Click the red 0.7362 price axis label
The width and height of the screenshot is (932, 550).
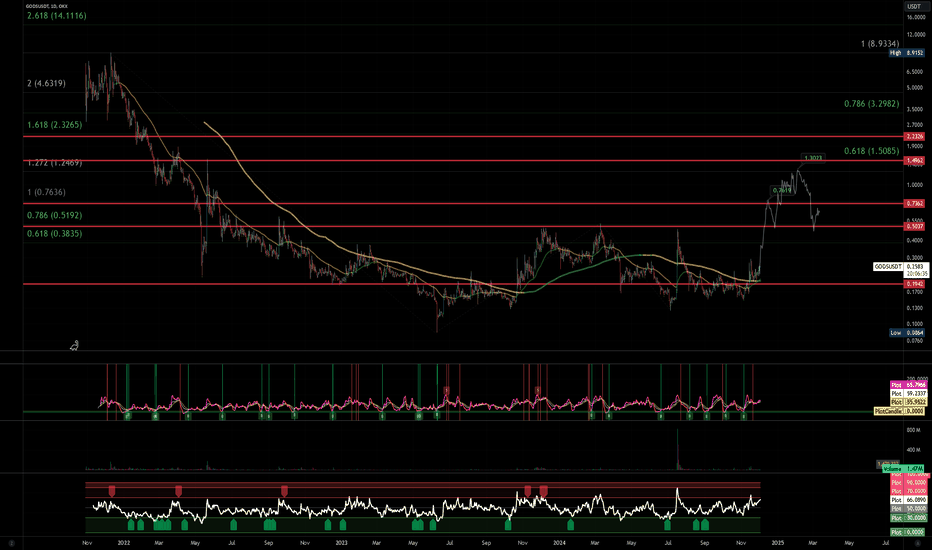[x=914, y=203]
